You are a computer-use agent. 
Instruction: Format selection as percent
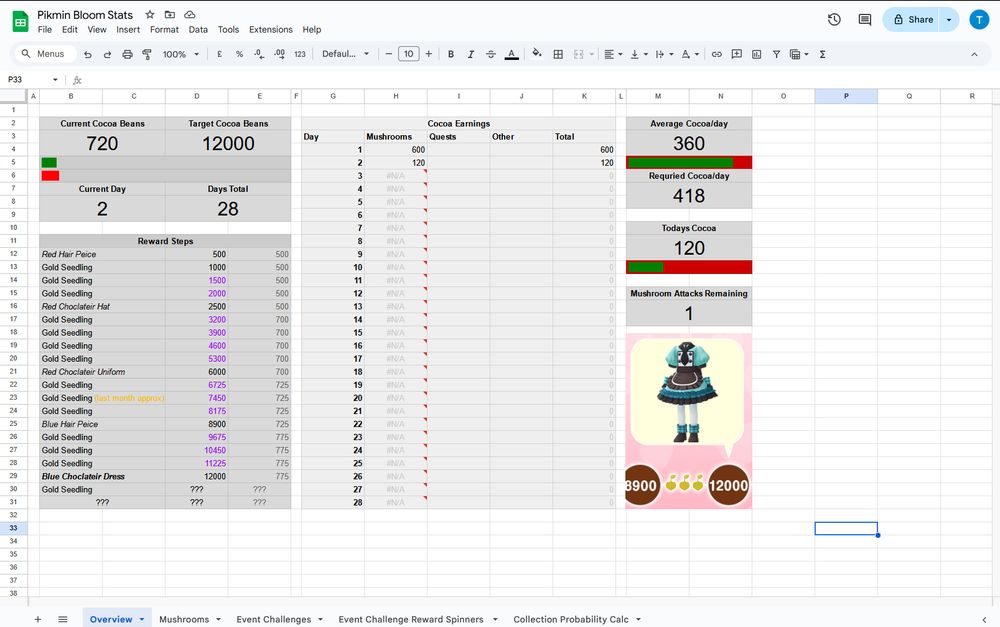(x=239, y=54)
